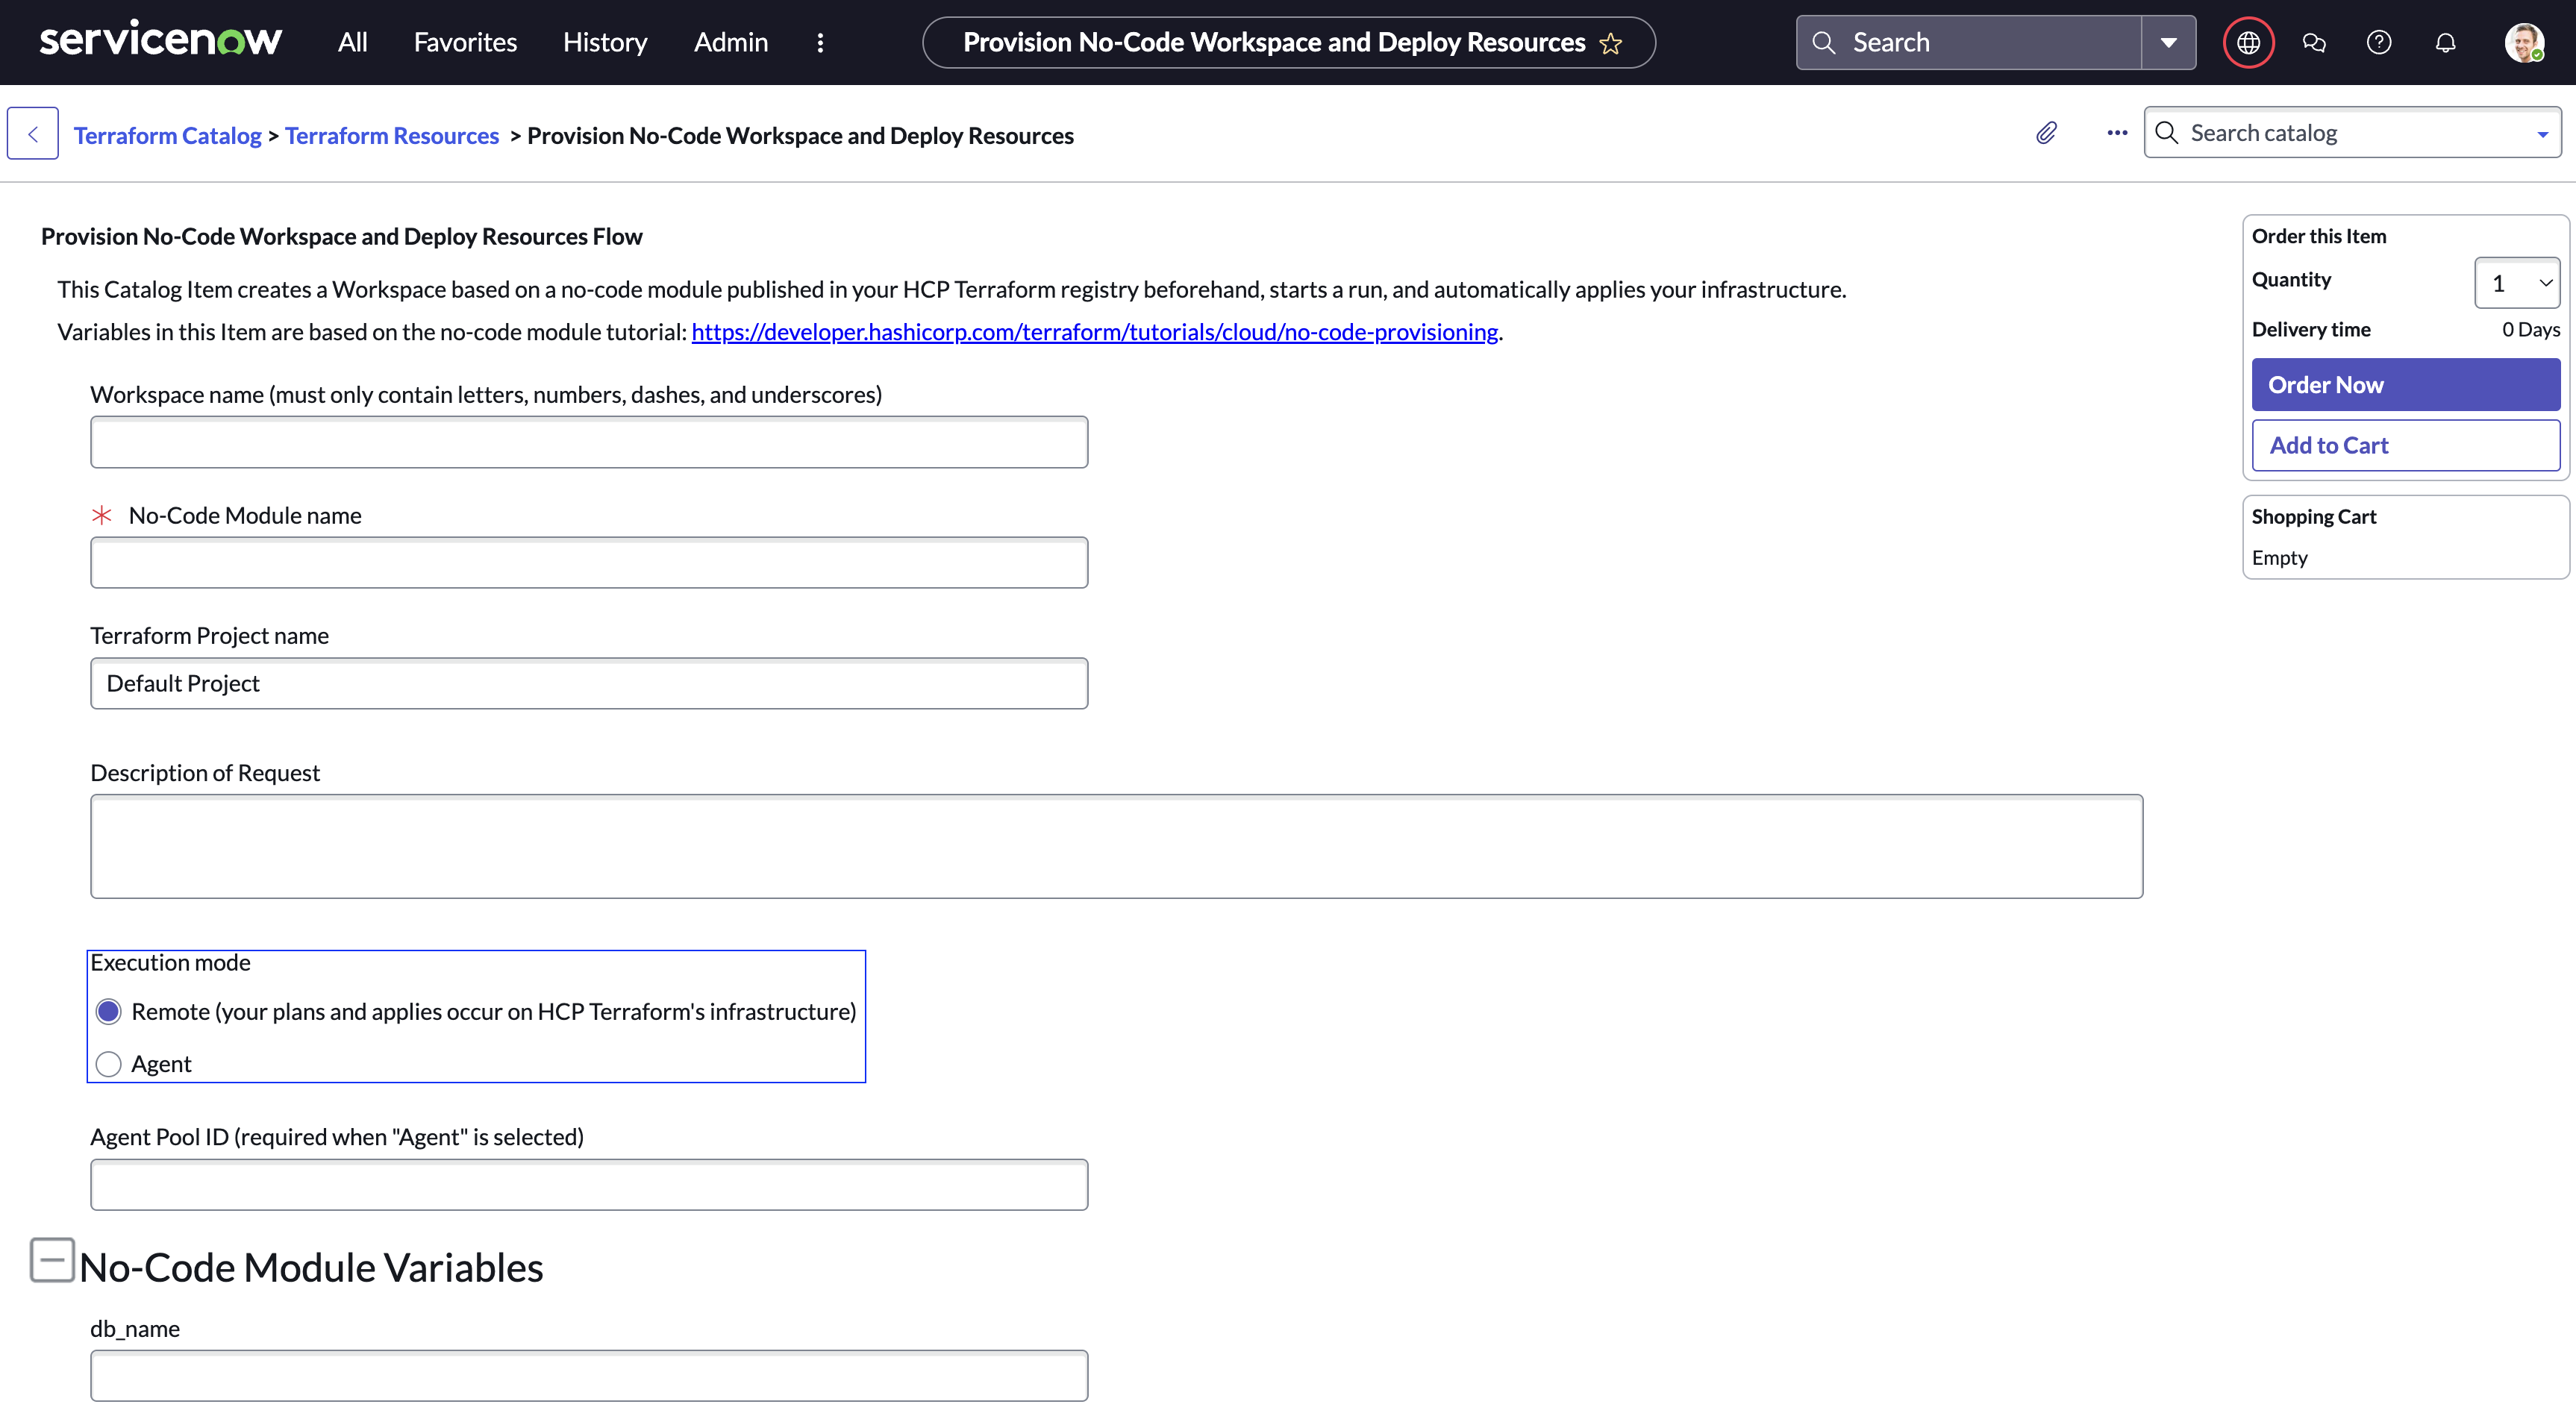The height and width of the screenshot is (1422, 2576).
Task: Click the back arrow button
Action: 33,134
